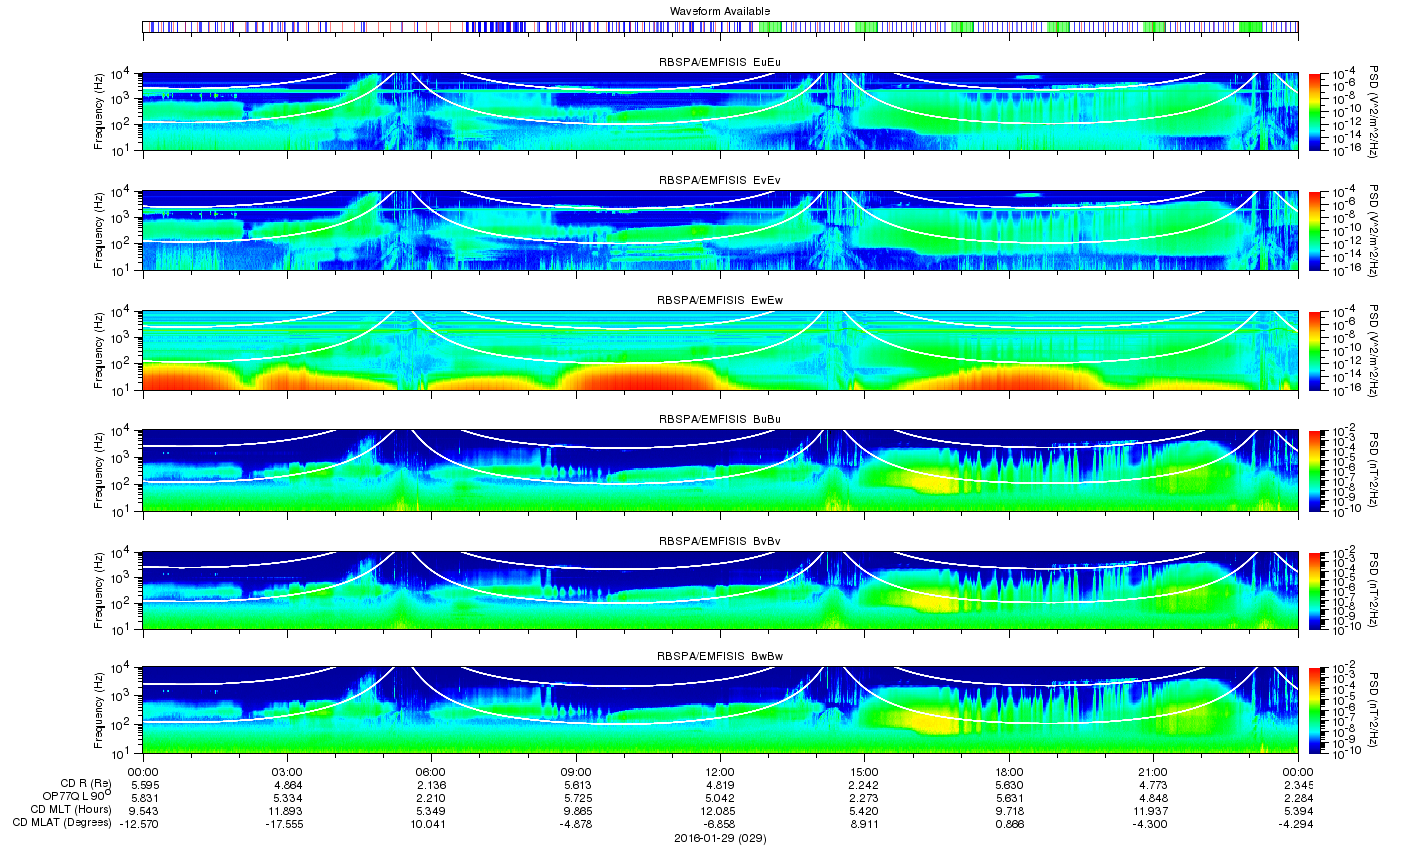Click the BwBw panel color scale bar
Screen dimensions: 1408x859
[x=1316, y=709]
